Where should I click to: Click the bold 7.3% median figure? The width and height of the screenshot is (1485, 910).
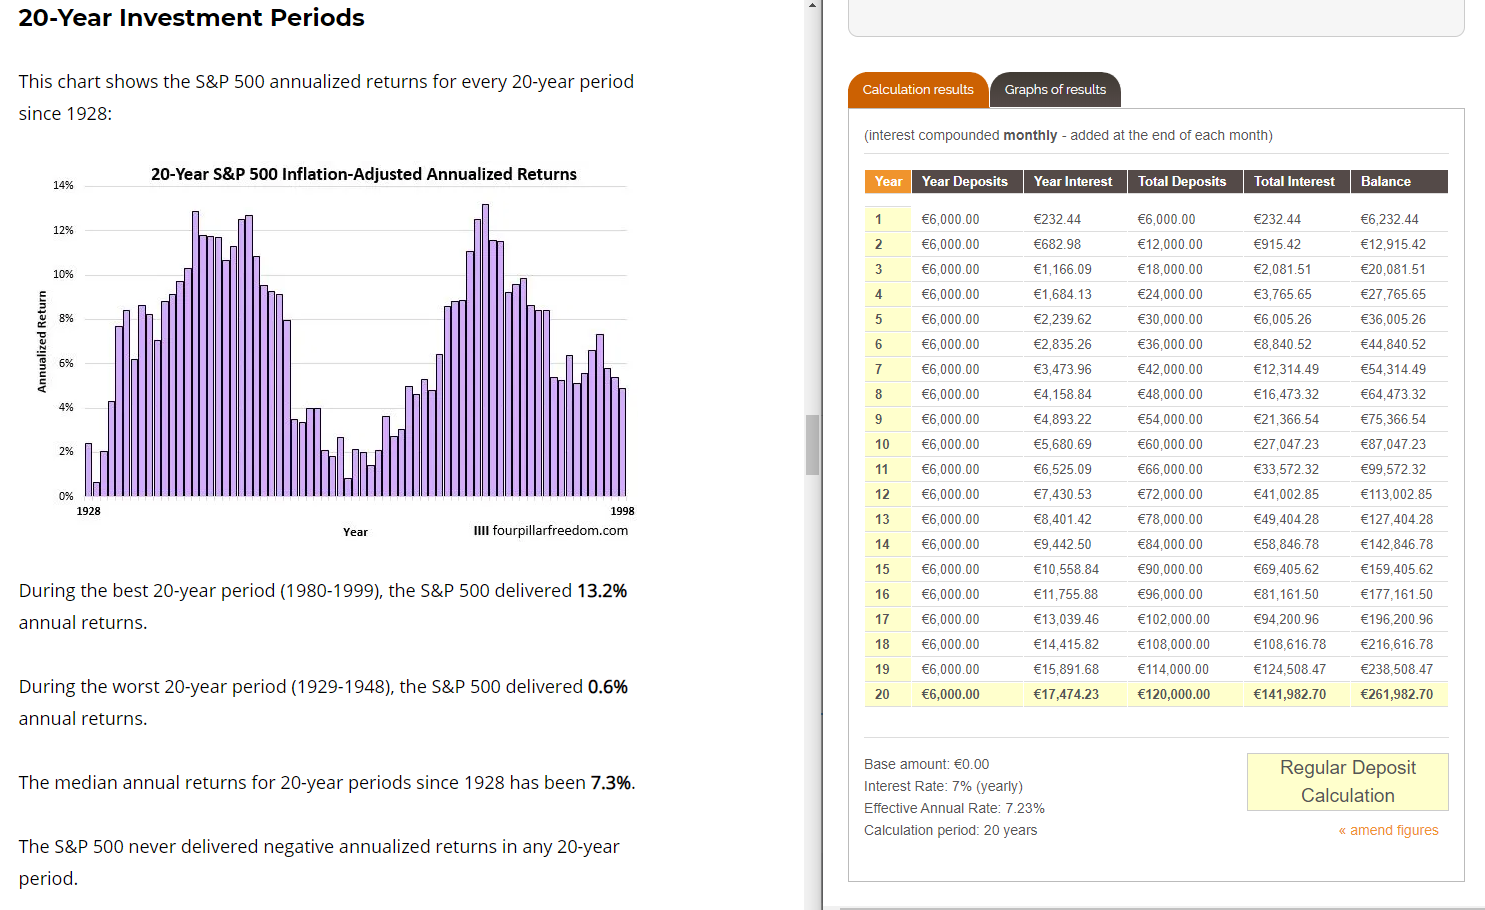pyautogui.click(x=611, y=783)
